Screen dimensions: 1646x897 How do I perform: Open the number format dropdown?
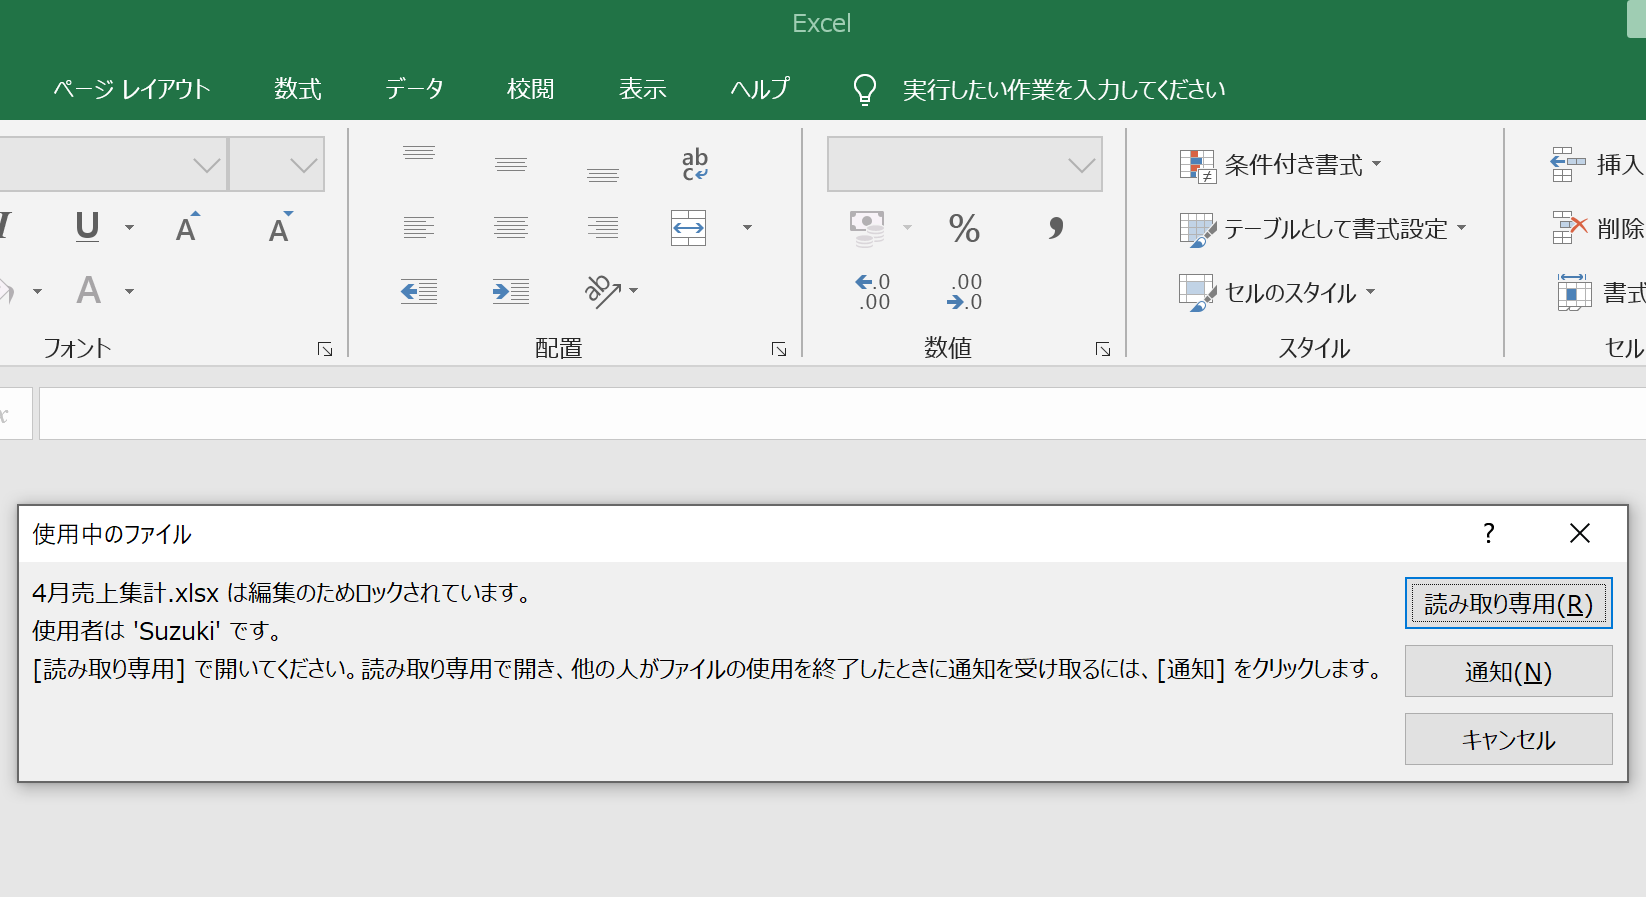pos(1081,165)
